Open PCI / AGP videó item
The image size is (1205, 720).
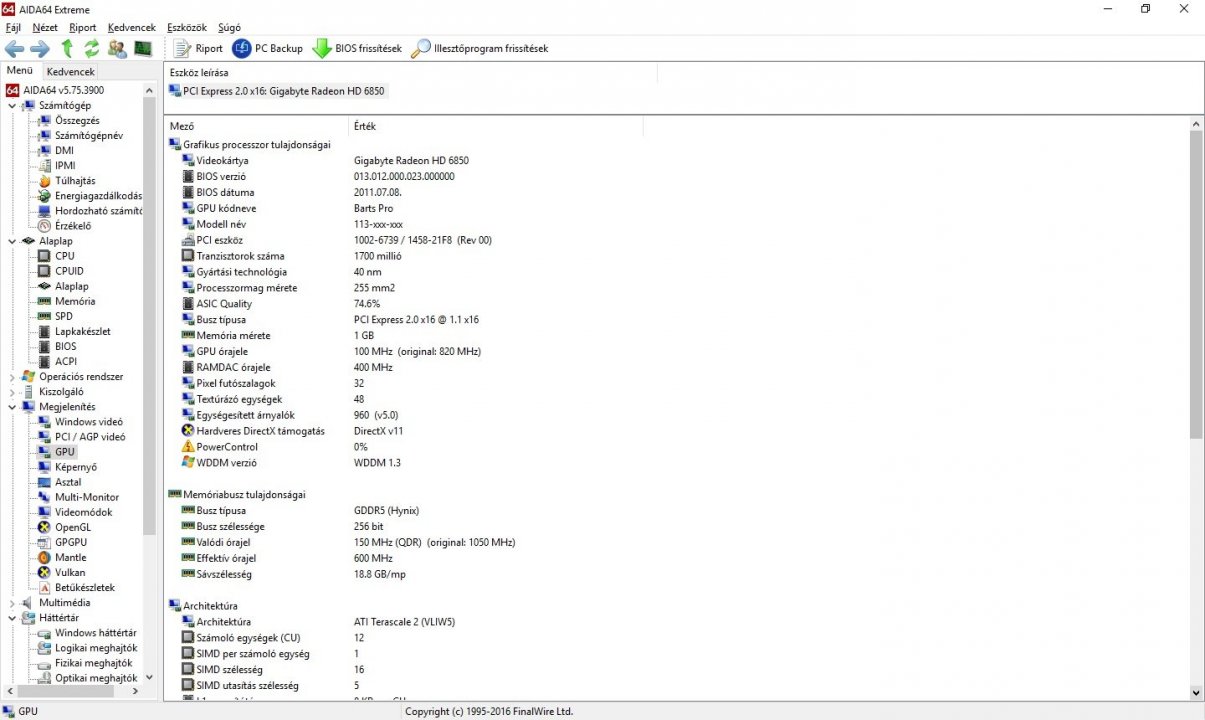90,437
